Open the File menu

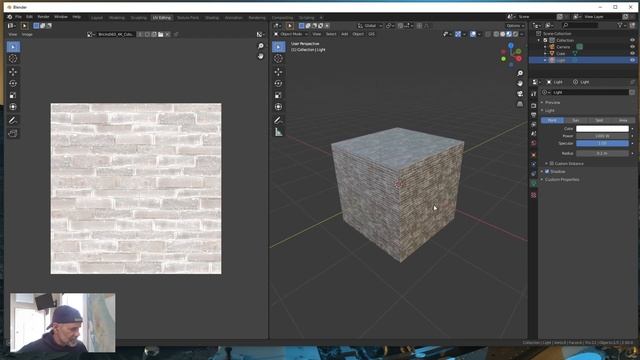18,17
